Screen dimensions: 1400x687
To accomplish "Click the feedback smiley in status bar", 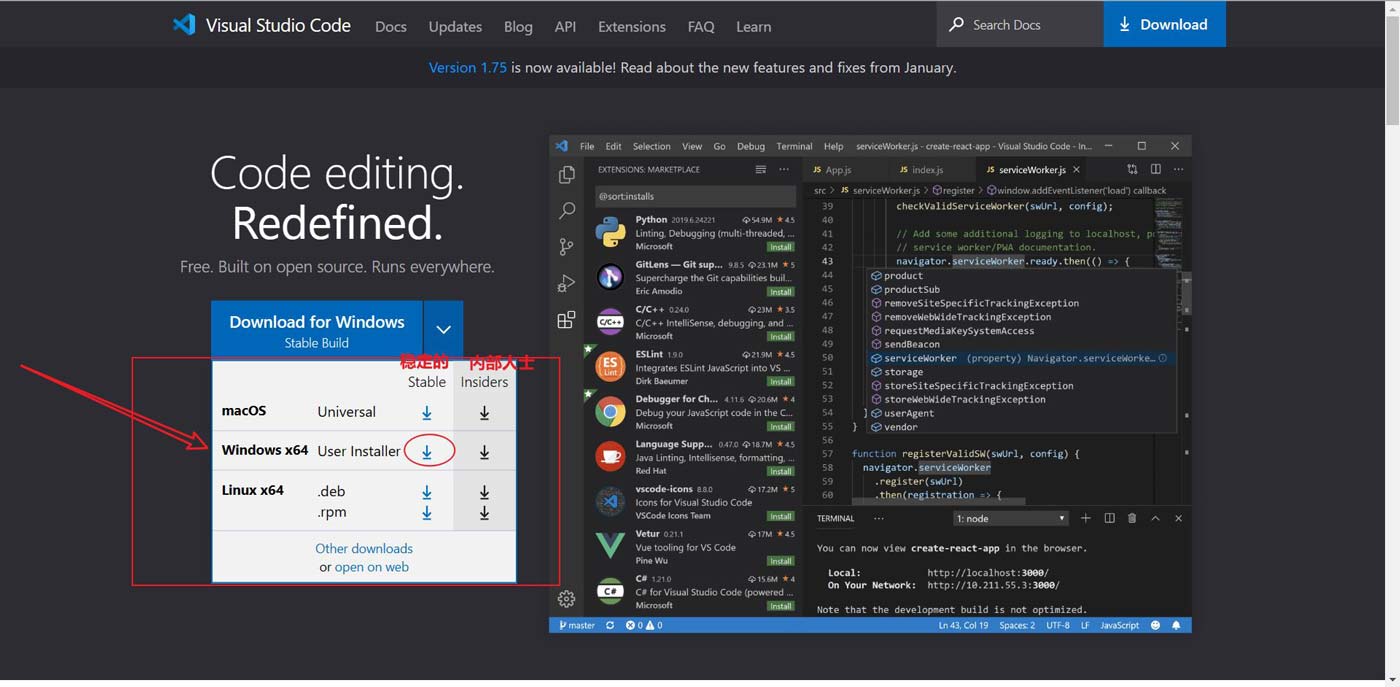I will 1155,625.
